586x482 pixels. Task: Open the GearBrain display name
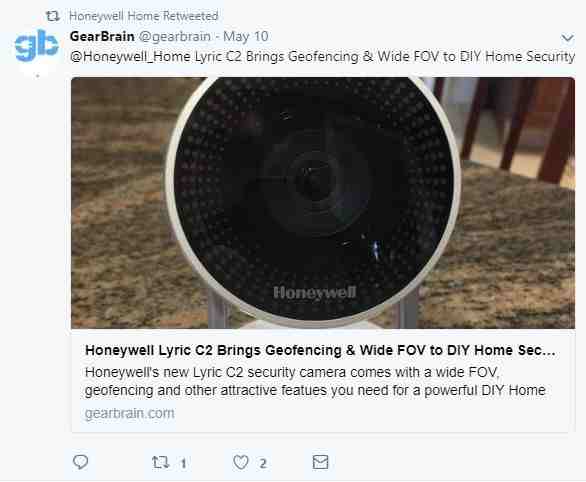click(102, 37)
